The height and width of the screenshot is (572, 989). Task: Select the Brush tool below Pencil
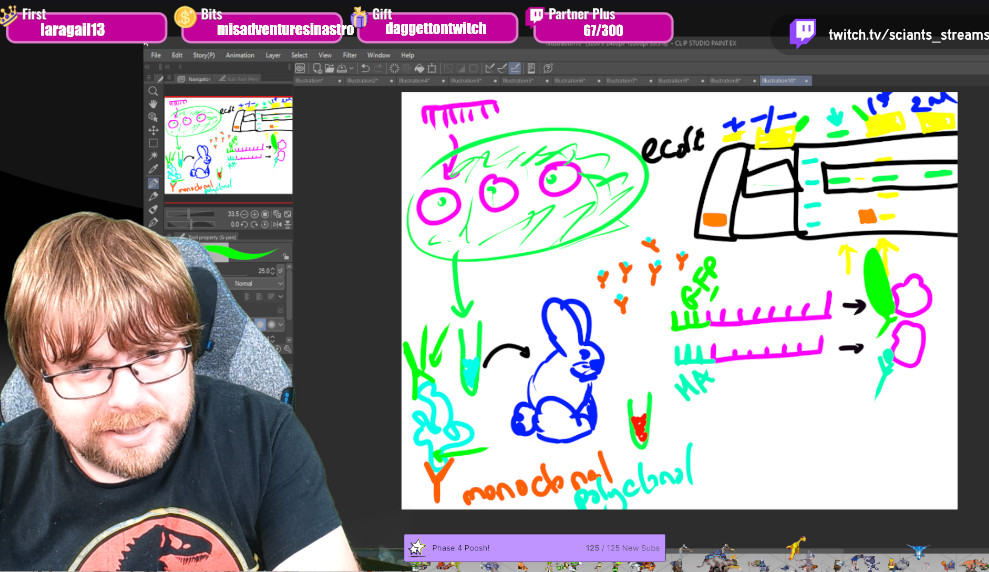(x=153, y=209)
